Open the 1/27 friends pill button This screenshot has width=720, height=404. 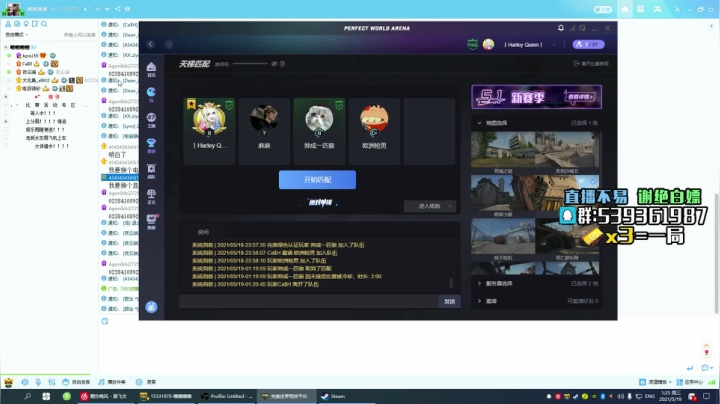point(588,45)
